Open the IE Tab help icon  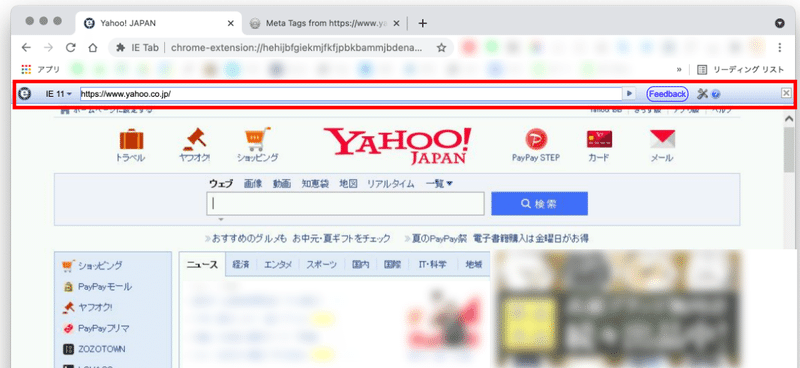point(715,94)
